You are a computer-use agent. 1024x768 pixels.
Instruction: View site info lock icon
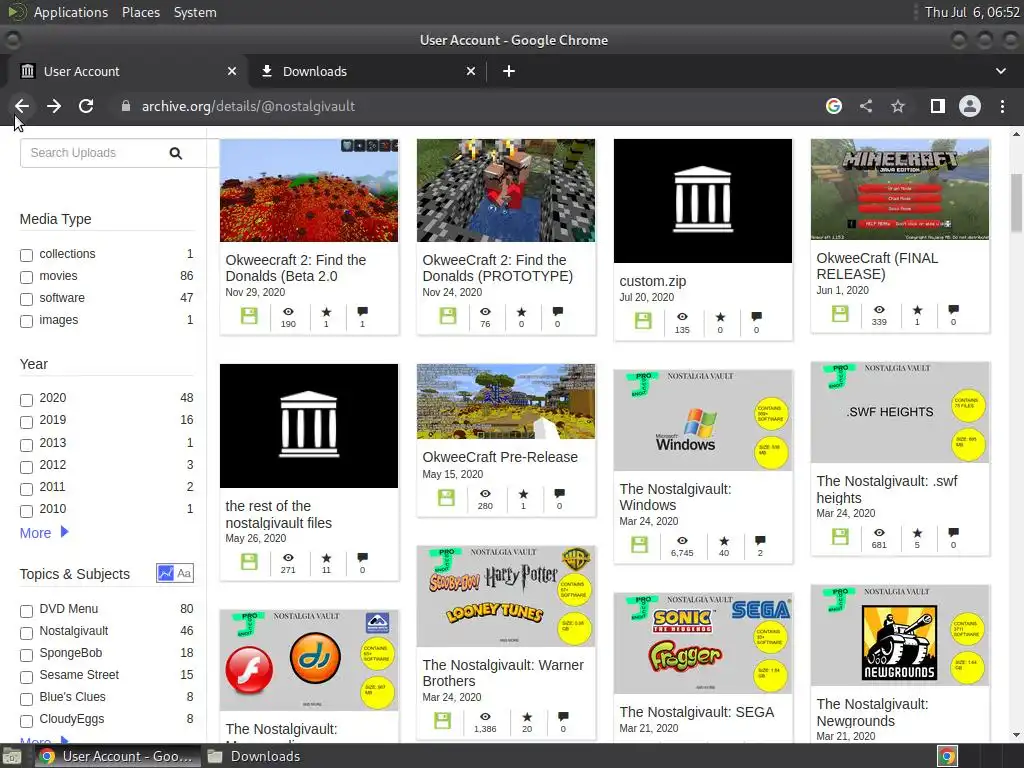click(126, 106)
